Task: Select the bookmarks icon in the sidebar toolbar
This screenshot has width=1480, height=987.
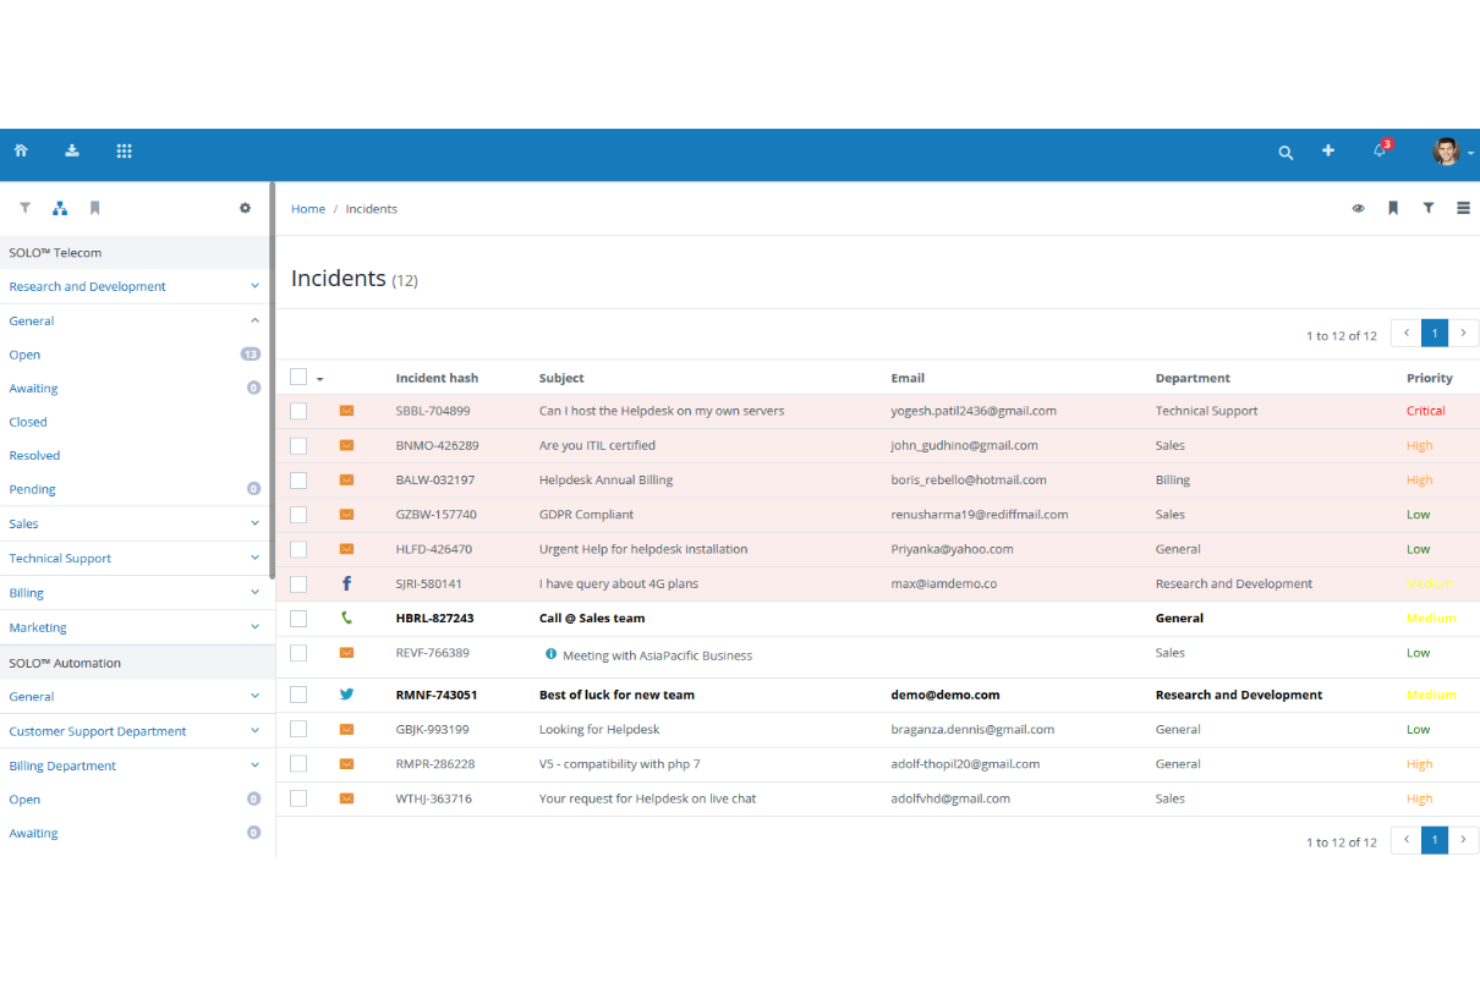Action: click(95, 207)
